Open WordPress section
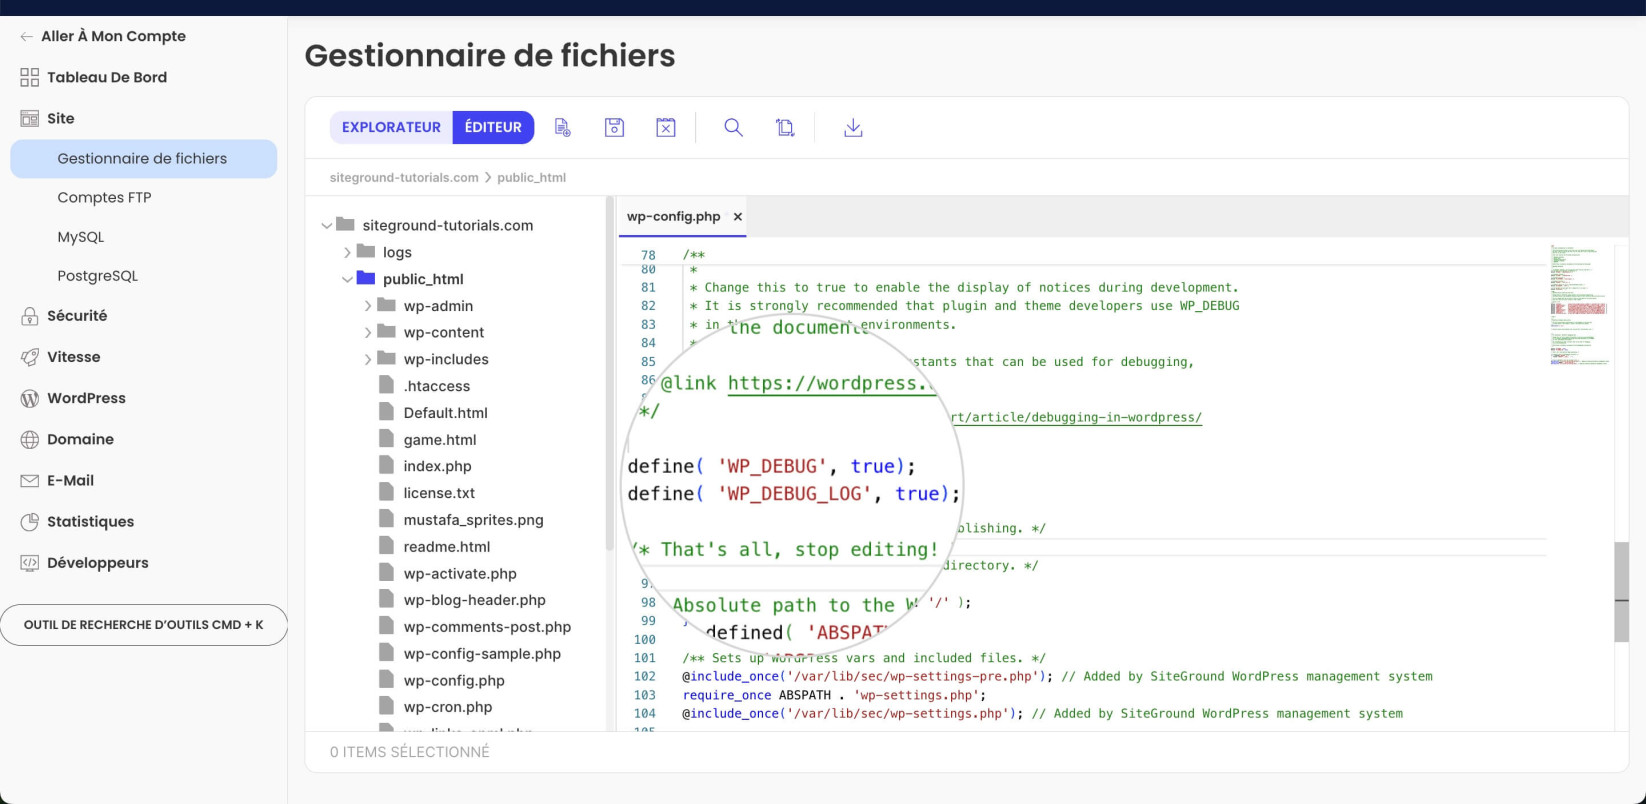Screen dimensions: 1646x804 coord(86,398)
